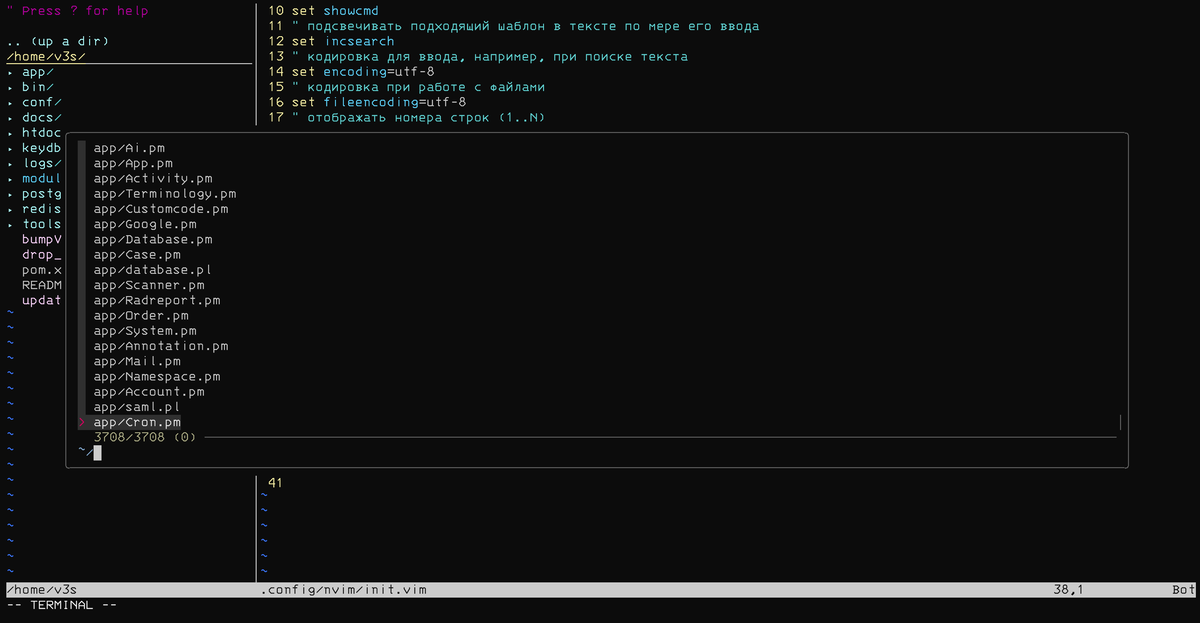Click the 3708/3708 match counter
1200x623 pixels.
145,437
